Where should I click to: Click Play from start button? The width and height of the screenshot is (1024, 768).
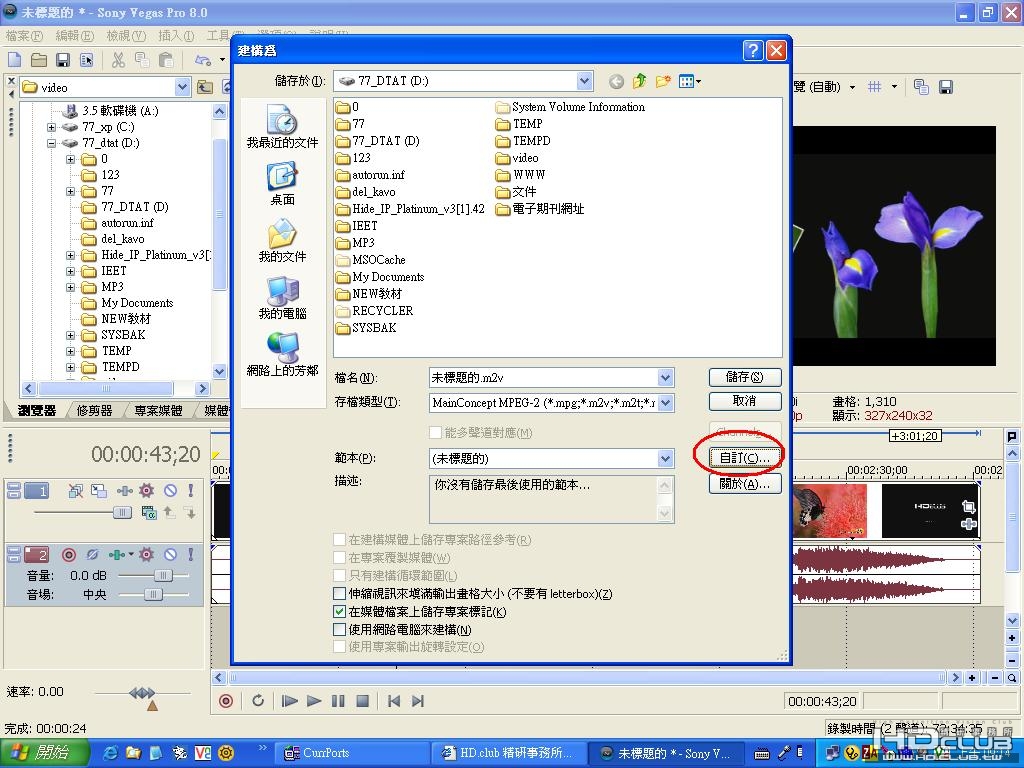pos(289,701)
